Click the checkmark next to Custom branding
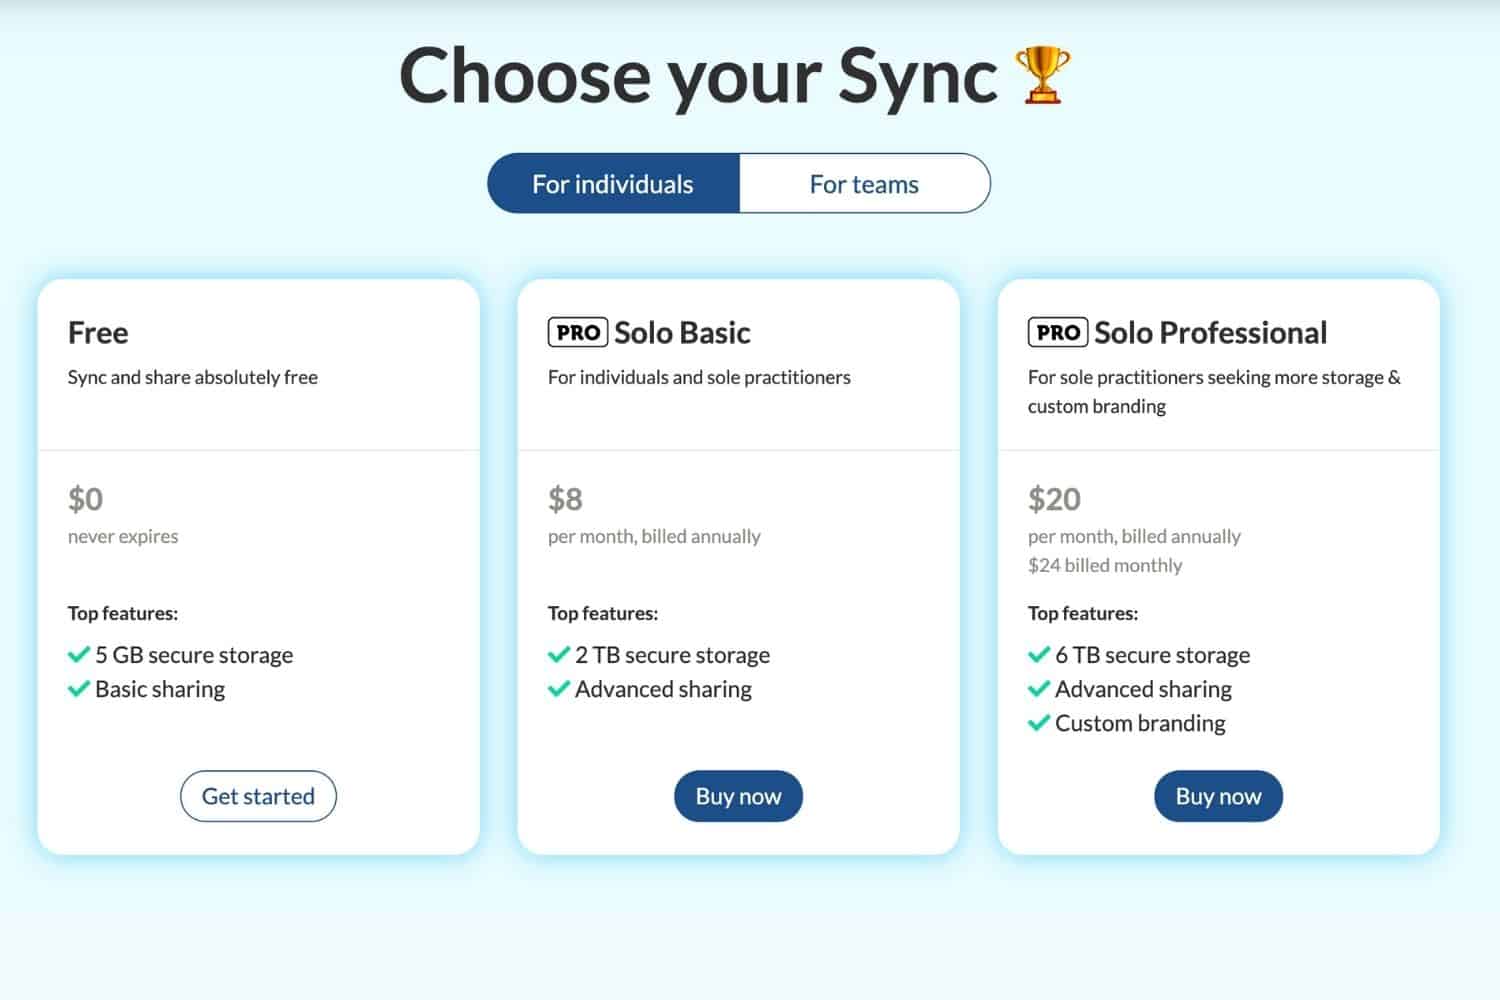 click(1039, 723)
